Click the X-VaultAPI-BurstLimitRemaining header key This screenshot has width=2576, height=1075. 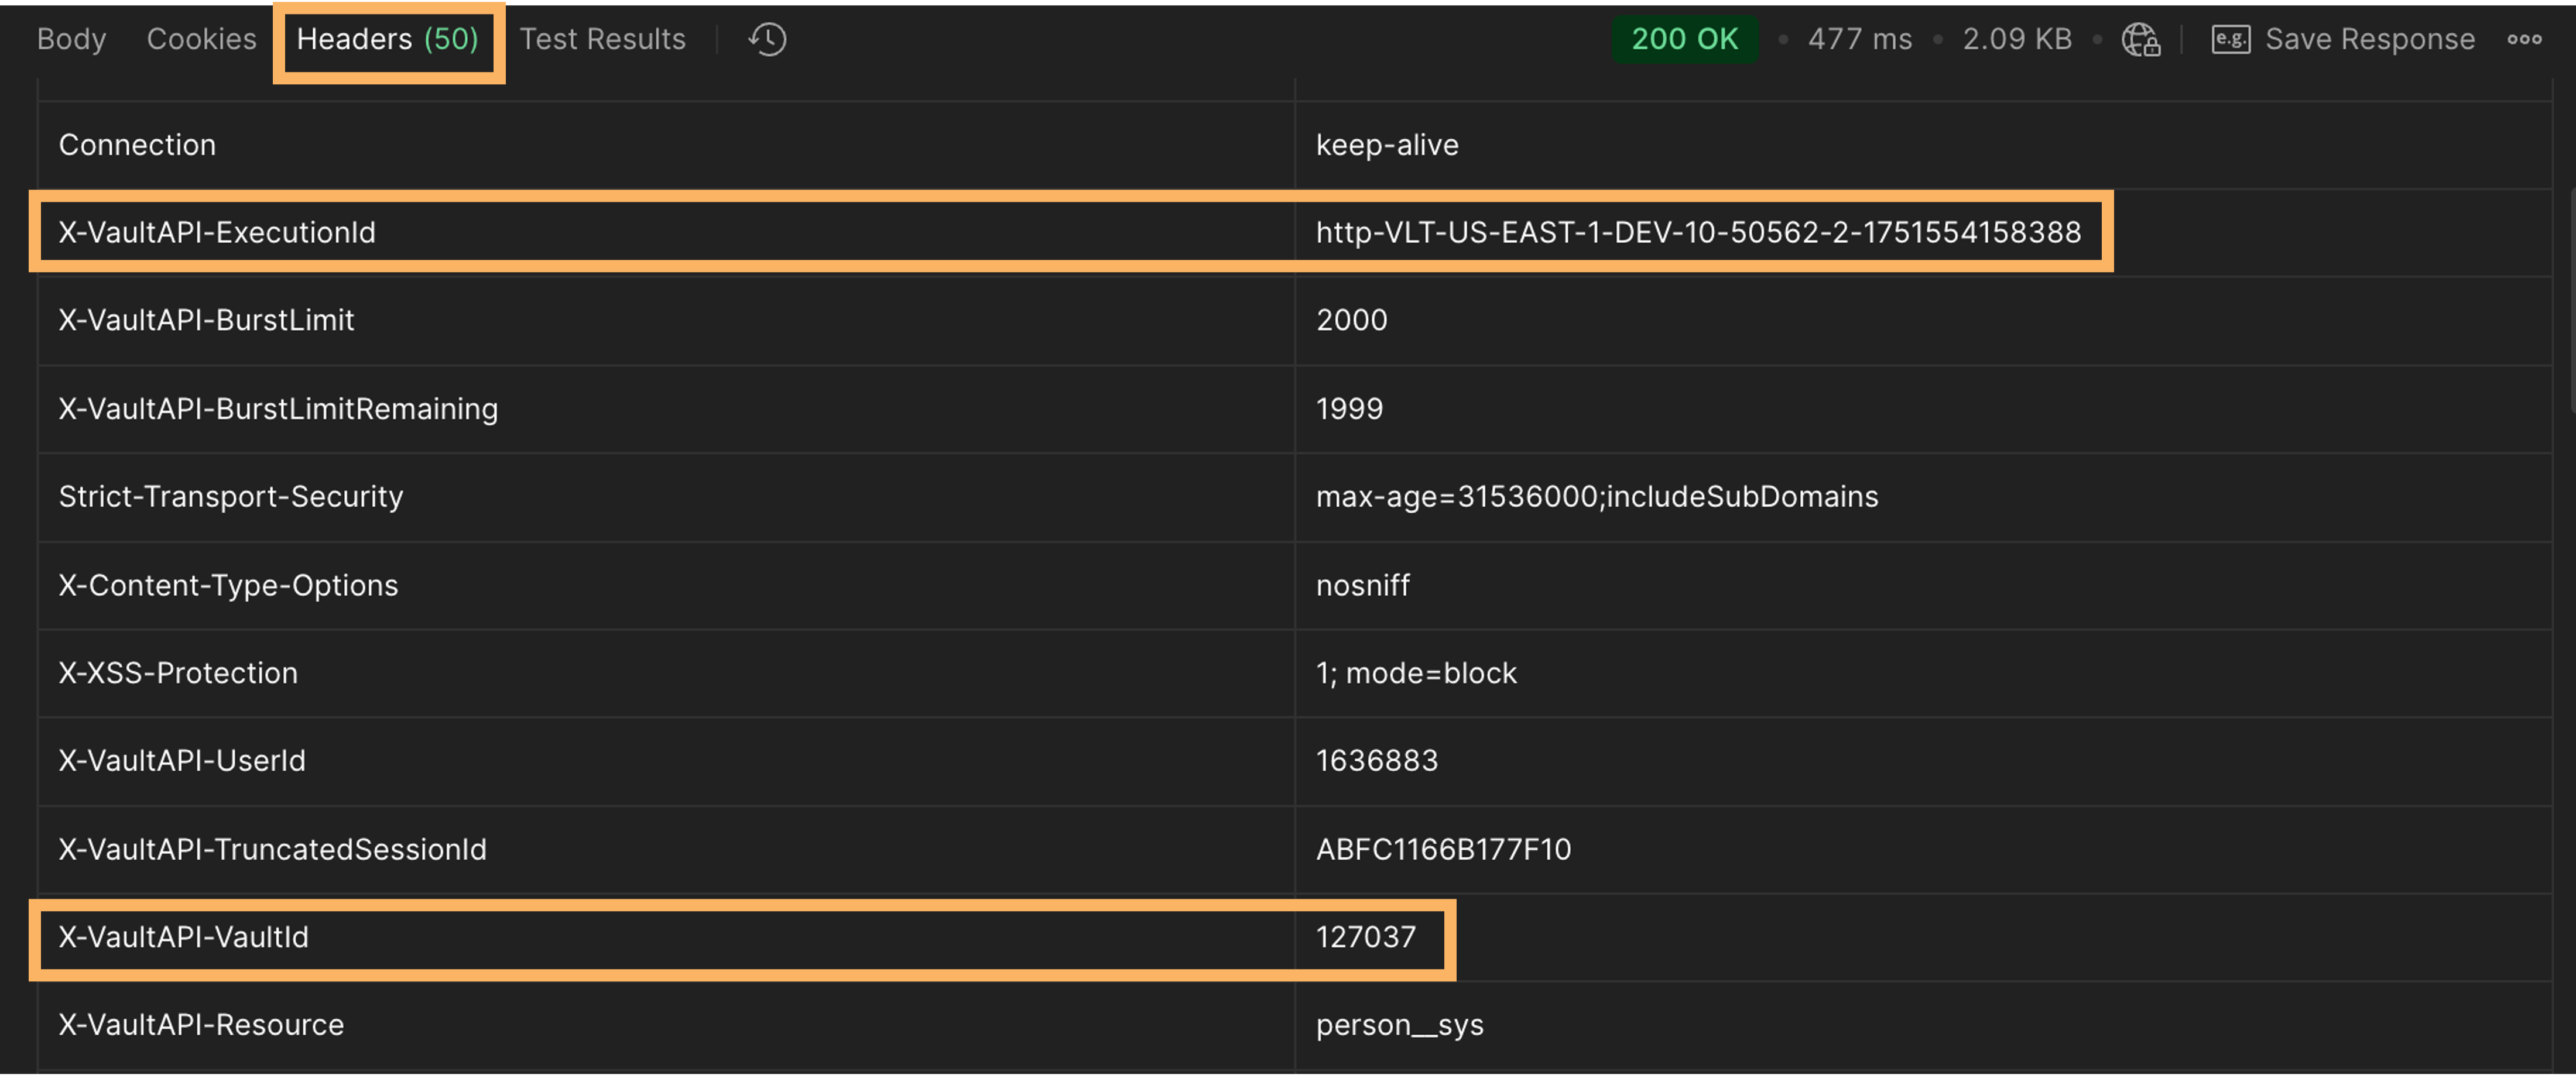pyautogui.click(x=277, y=409)
